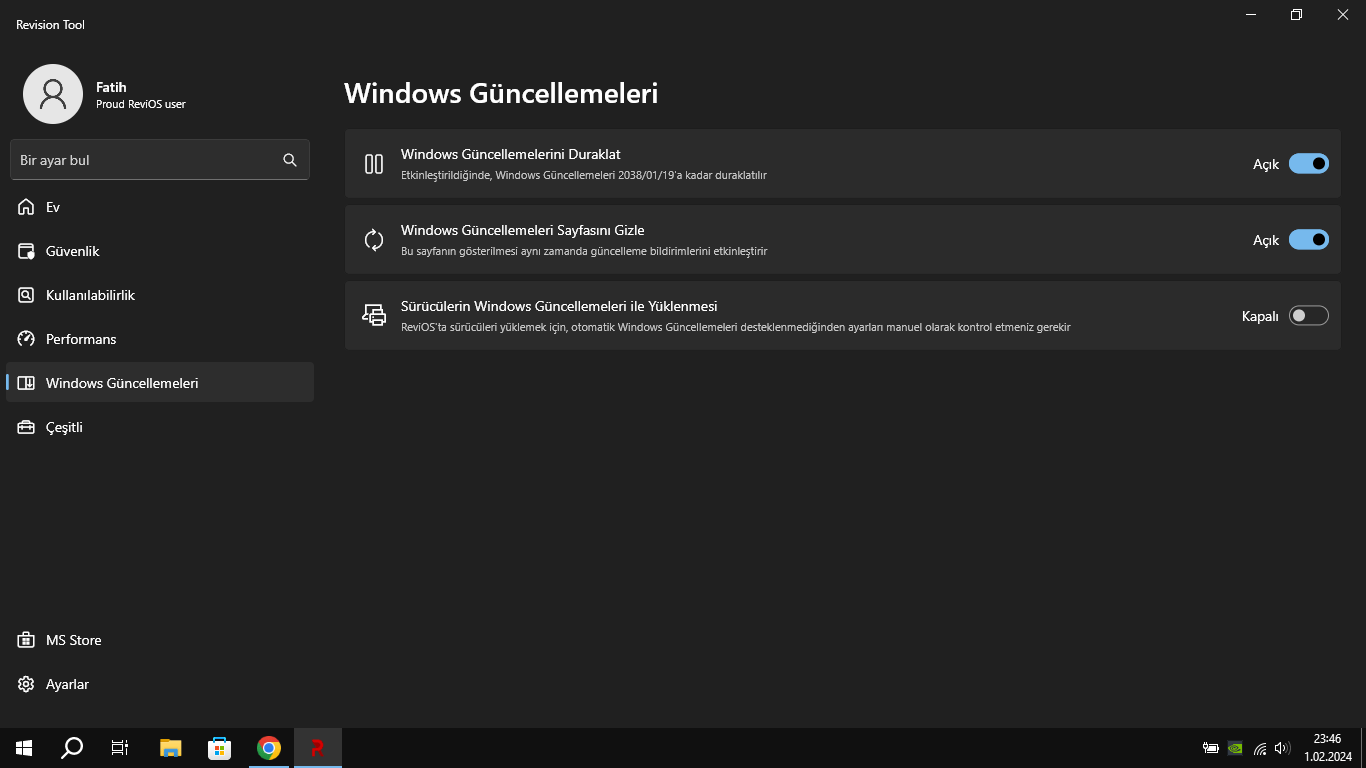This screenshot has width=1366, height=768.
Task: Click the description starting "ReviOS'ta sürücüleri yüklemek"
Action: 736,327
